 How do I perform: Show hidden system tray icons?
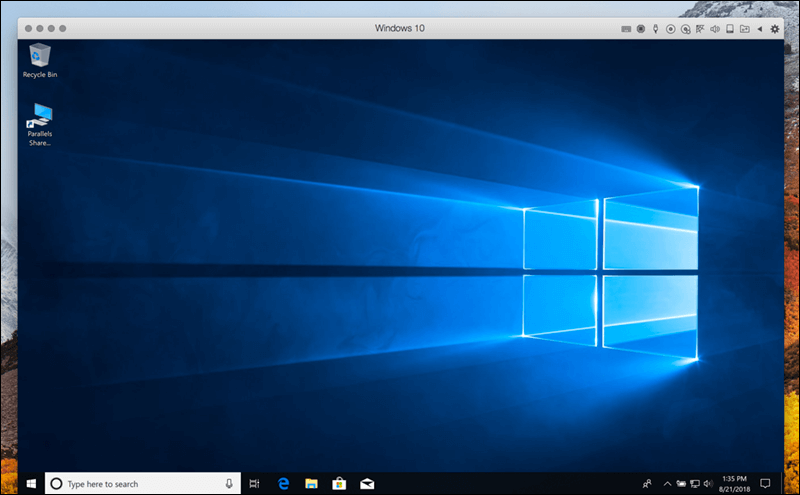coord(667,483)
